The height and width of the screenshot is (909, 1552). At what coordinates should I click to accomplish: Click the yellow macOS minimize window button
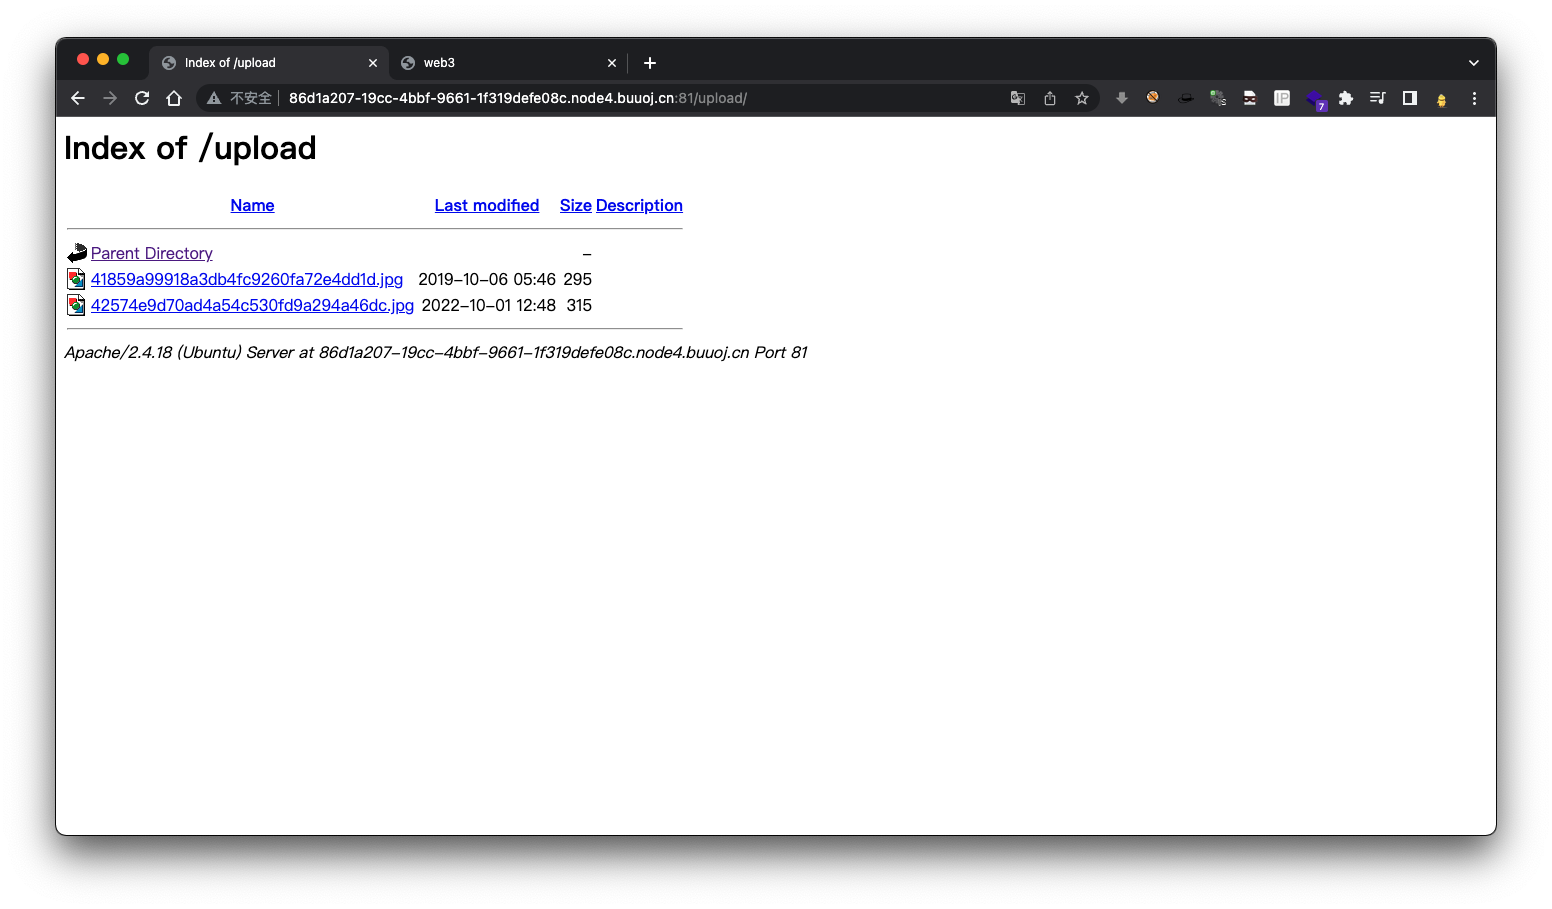coord(103,59)
